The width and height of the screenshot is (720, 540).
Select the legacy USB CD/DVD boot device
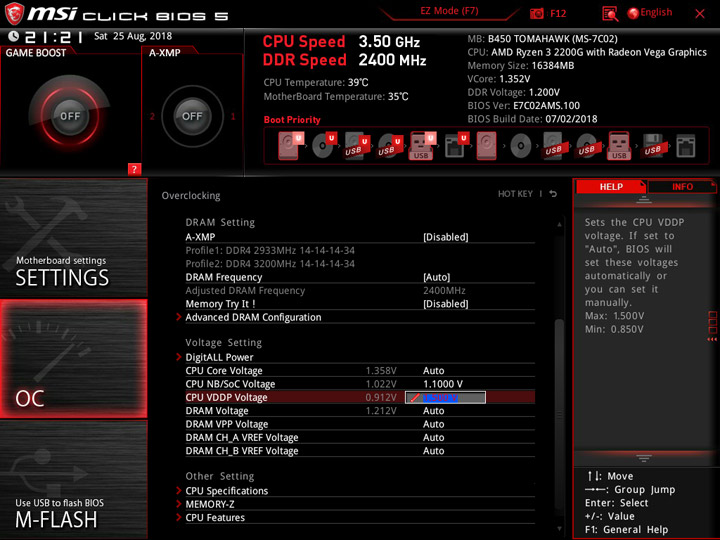[x=586, y=146]
